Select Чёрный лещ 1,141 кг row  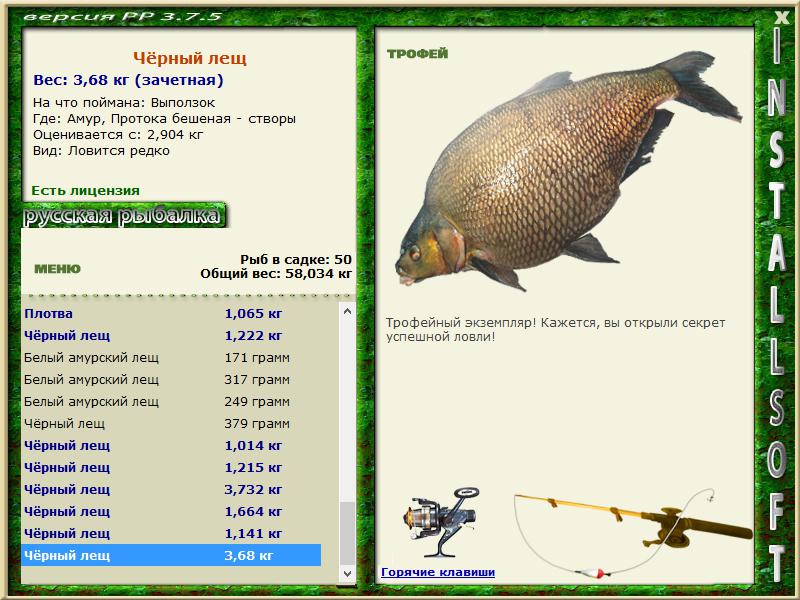pyautogui.click(x=171, y=533)
